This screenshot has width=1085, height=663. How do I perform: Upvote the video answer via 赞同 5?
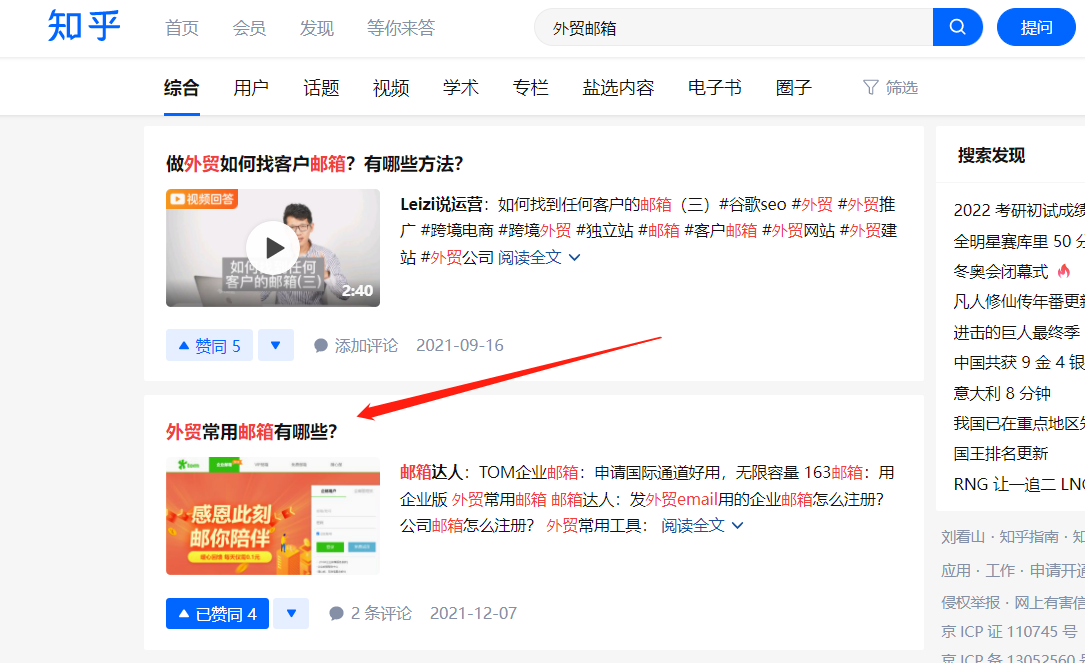(x=209, y=344)
